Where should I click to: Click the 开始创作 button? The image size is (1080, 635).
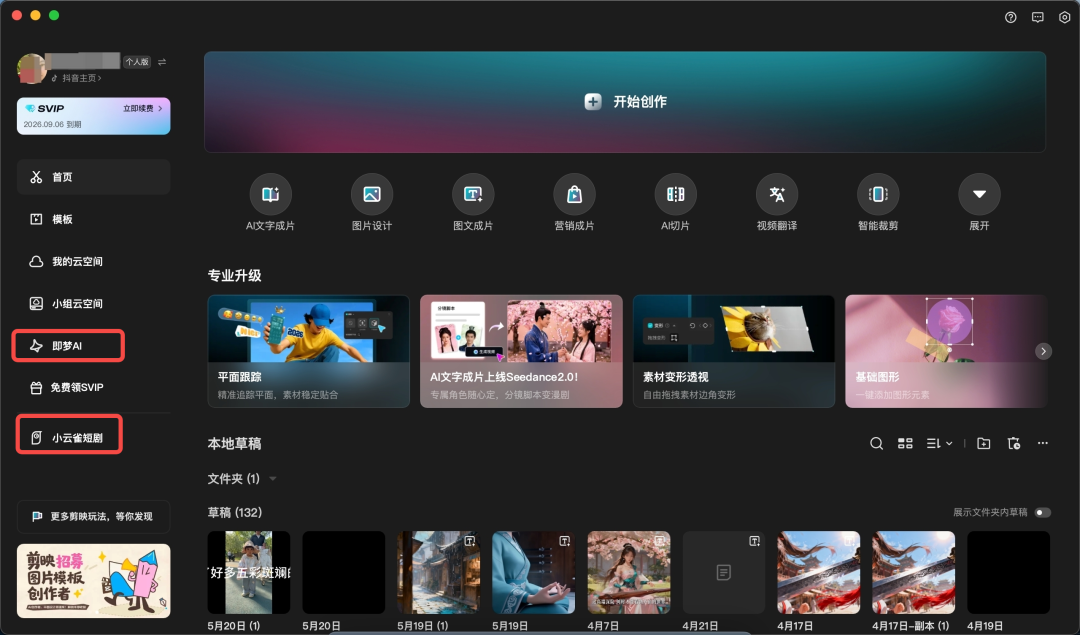click(x=625, y=102)
